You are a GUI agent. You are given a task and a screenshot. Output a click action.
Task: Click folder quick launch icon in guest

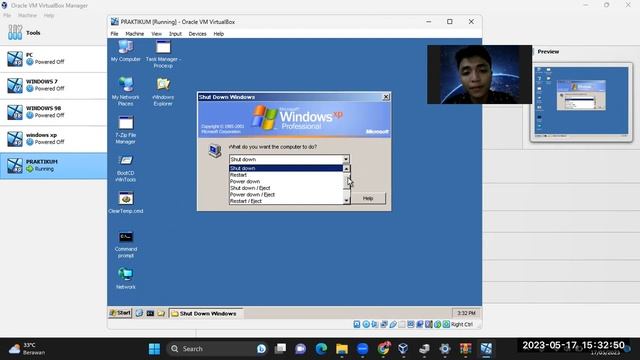[x=161, y=313]
